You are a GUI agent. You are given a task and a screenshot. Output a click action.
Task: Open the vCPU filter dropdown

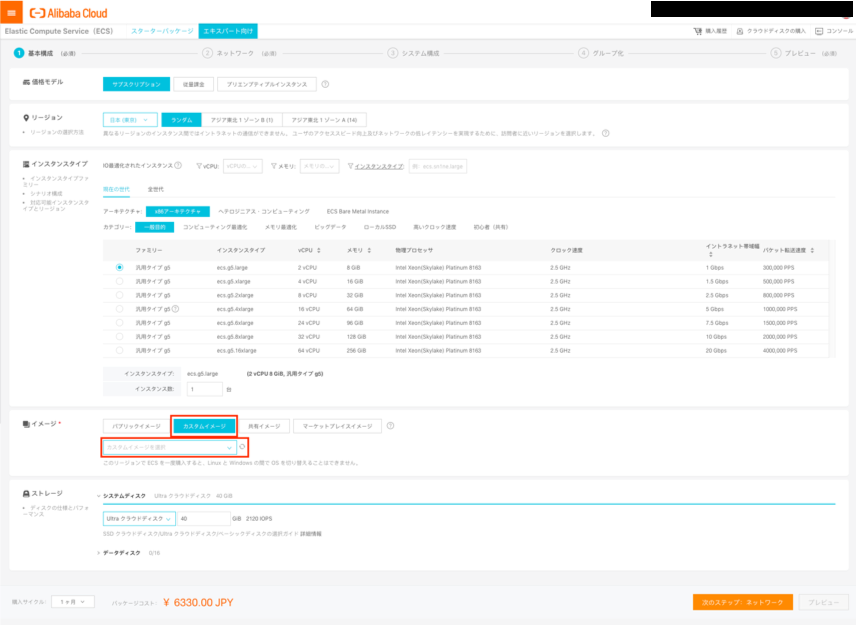coord(243,166)
